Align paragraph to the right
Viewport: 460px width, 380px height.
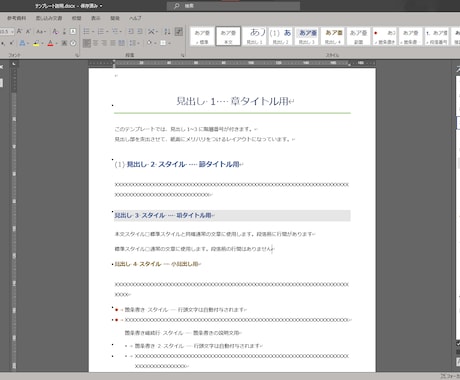pos(104,43)
